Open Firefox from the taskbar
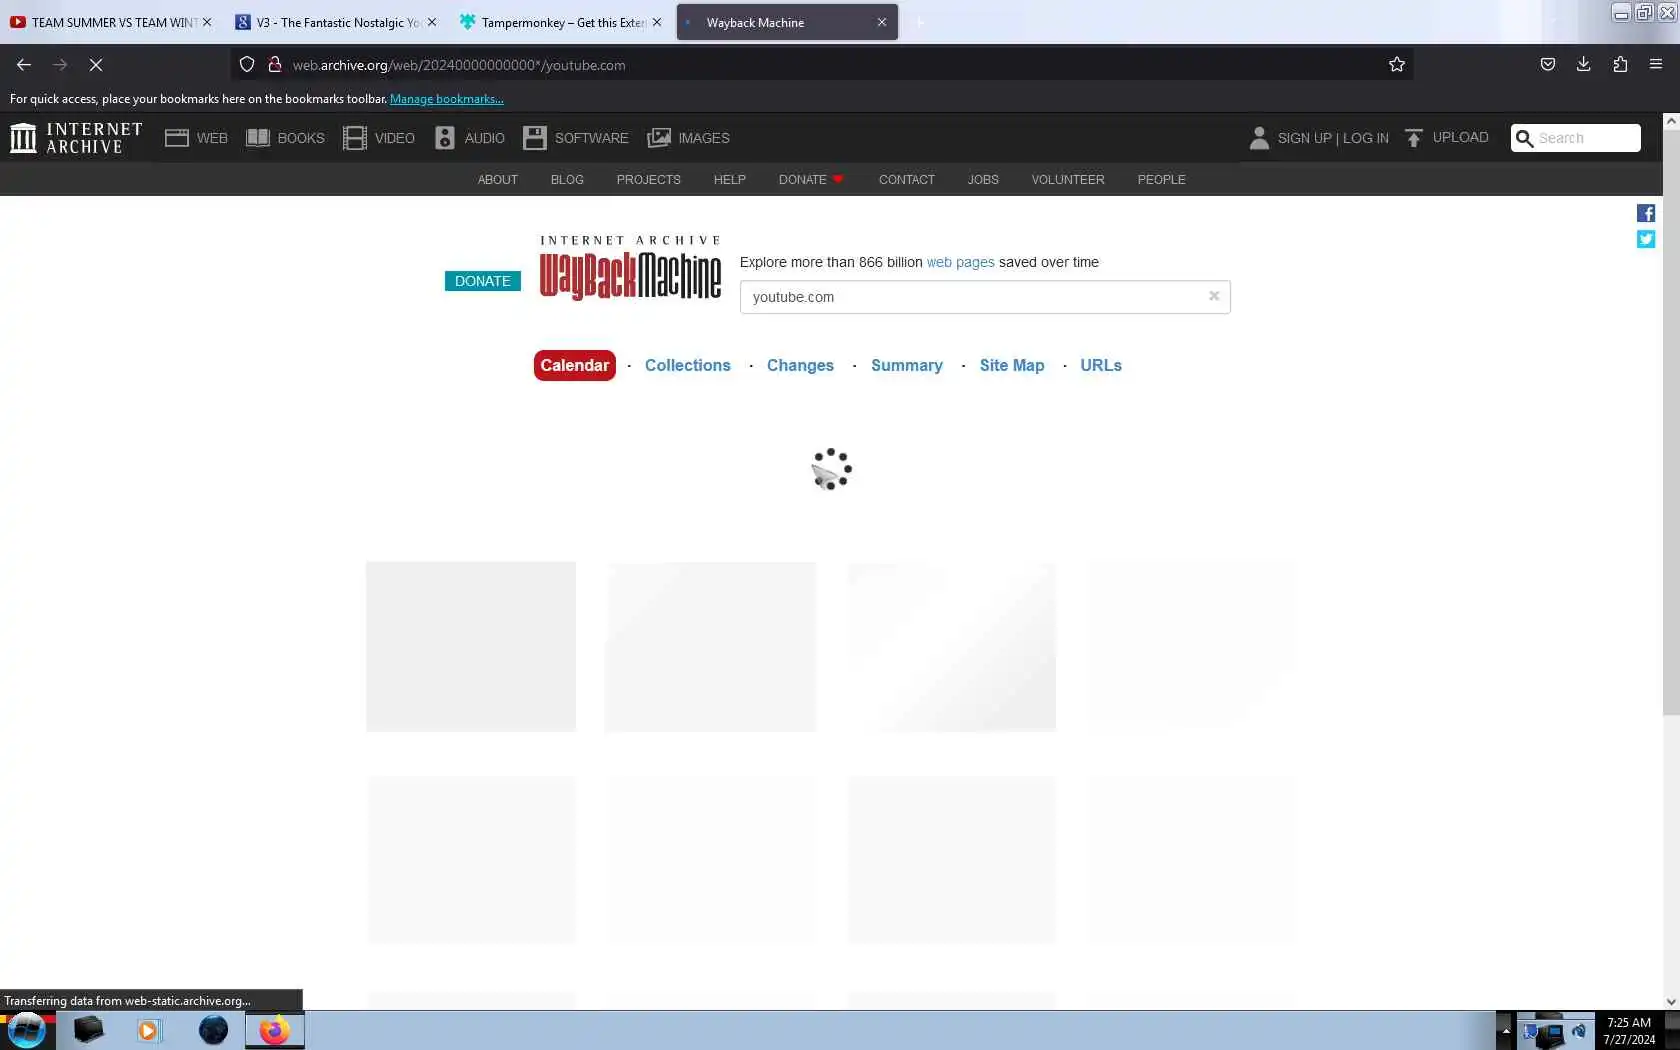 pos(274,1030)
